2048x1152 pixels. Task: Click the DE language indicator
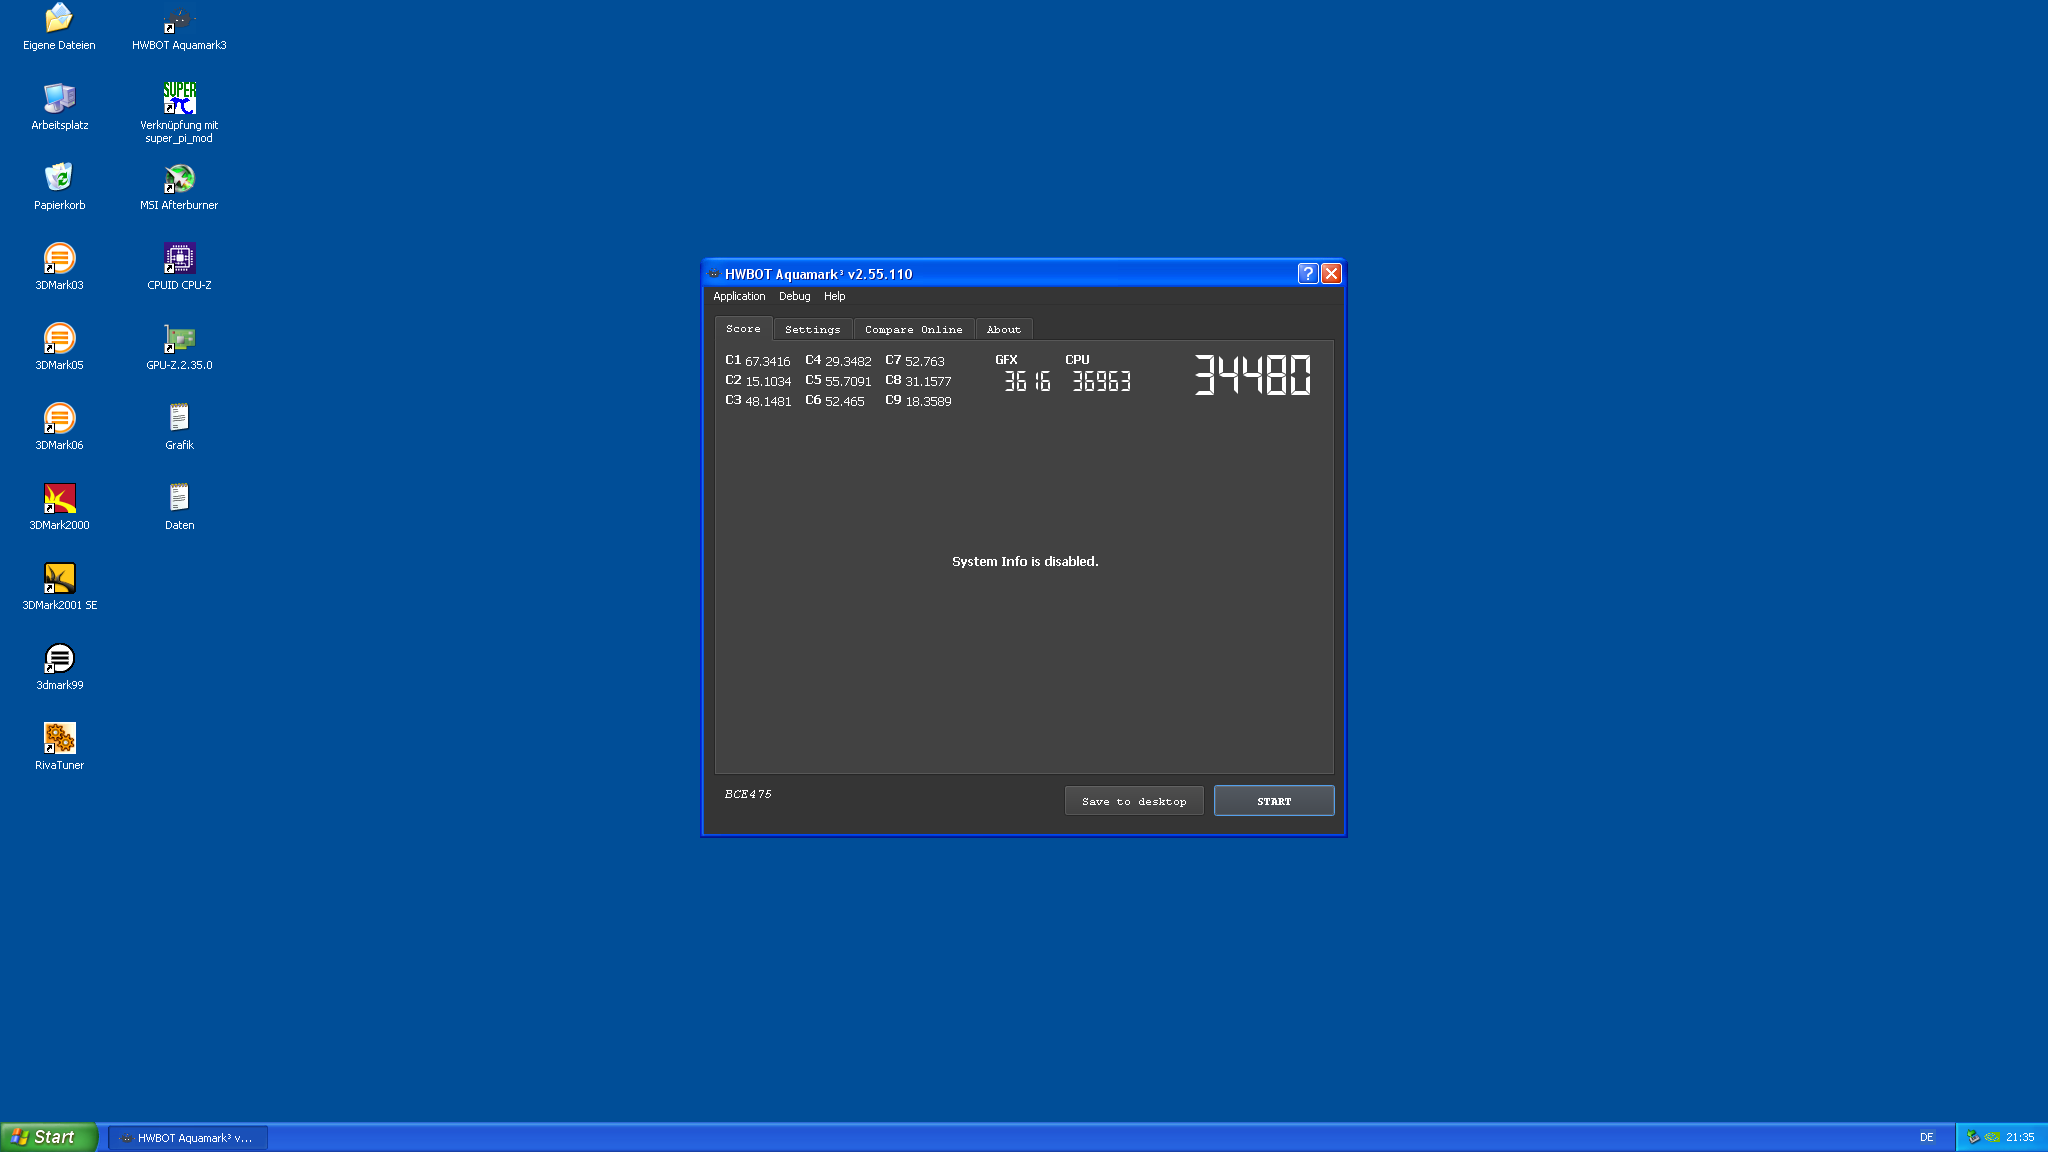tap(1926, 1138)
